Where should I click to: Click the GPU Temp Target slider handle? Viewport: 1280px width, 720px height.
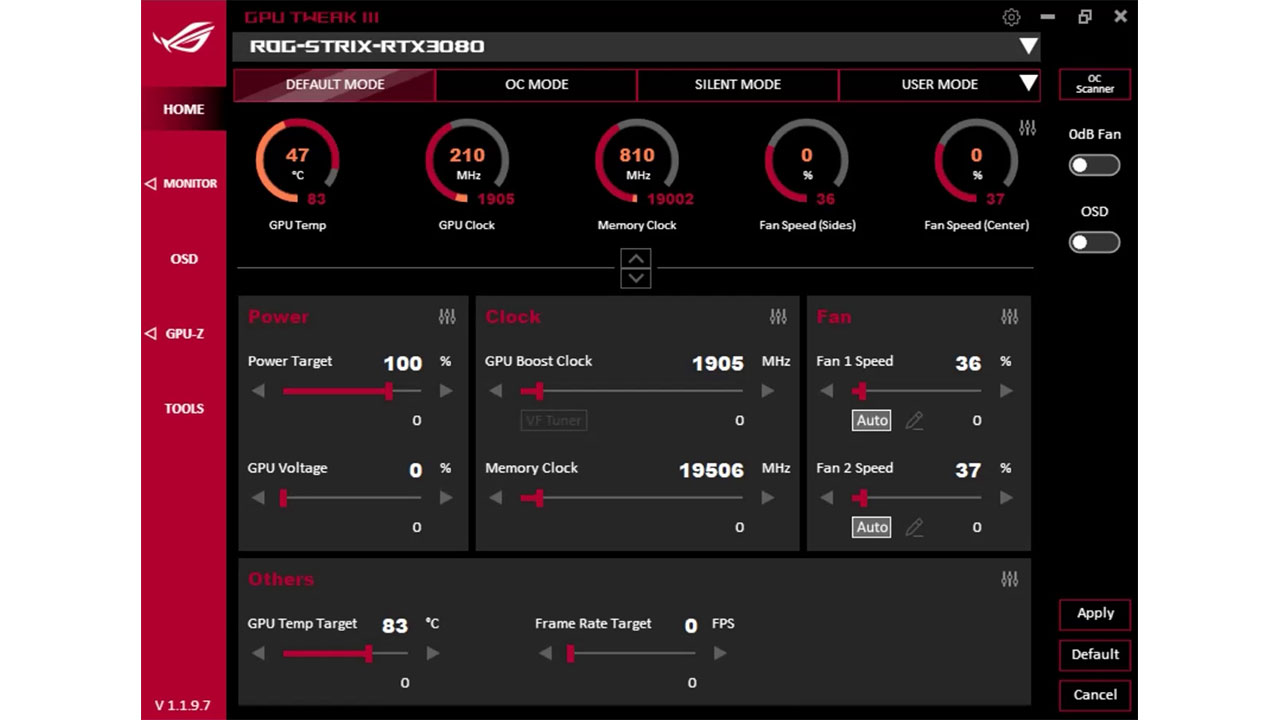[369, 653]
